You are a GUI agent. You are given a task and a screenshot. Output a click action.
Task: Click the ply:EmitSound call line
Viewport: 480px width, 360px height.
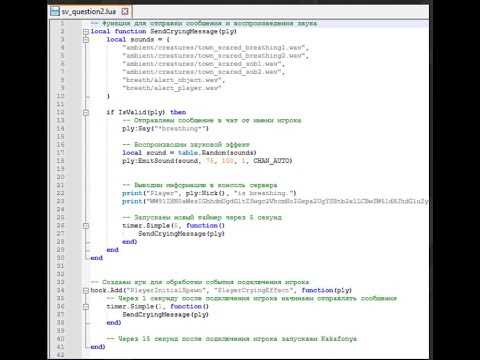(x=207, y=161)
